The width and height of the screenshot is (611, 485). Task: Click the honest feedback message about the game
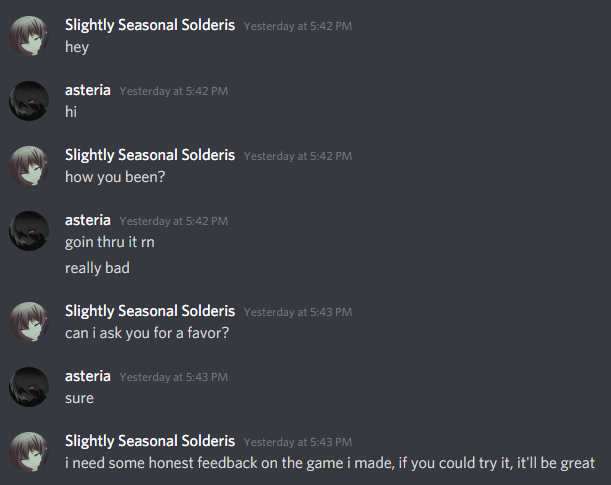[330, 462]
